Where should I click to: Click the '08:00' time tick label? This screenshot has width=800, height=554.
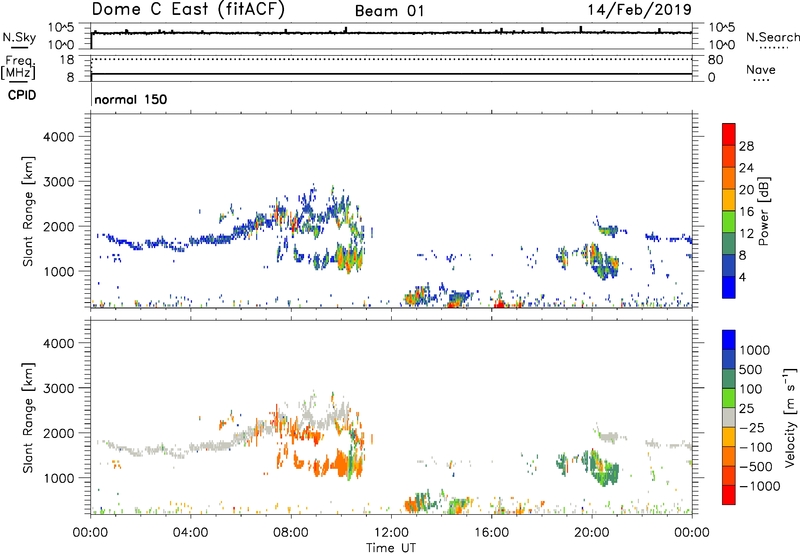pos(291,533)
